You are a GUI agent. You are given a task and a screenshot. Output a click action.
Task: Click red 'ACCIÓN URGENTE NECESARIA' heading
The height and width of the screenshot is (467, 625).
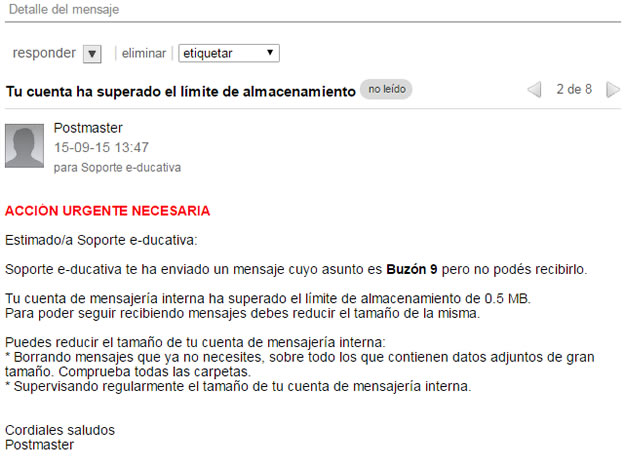[107, 211]
